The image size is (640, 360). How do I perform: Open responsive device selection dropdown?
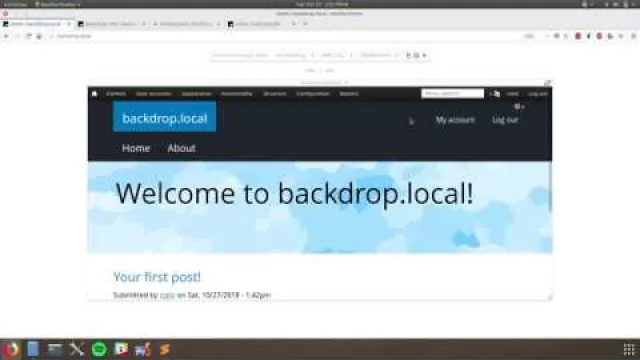[x=241, y=55]
